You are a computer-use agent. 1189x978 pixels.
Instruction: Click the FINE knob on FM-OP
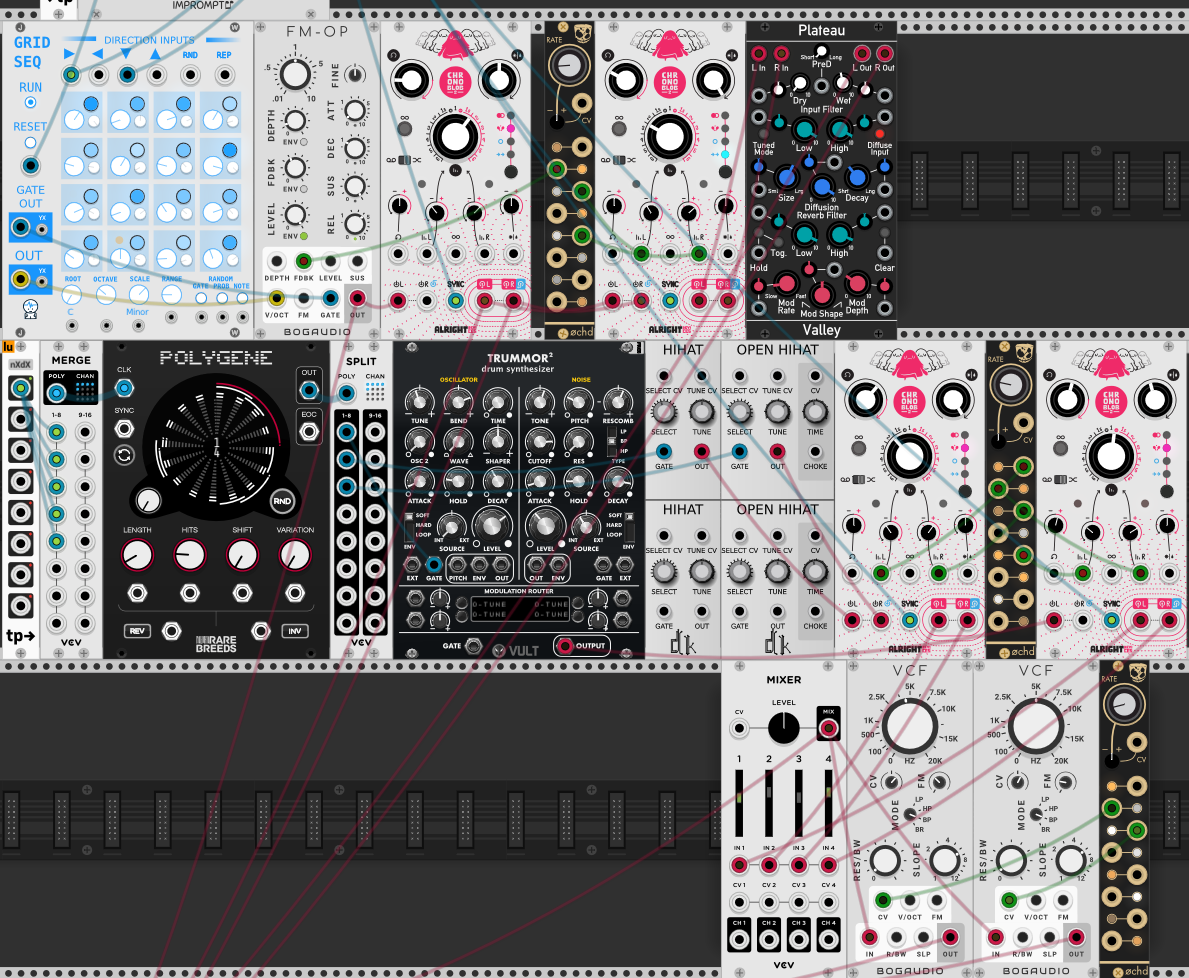point(354,74)
